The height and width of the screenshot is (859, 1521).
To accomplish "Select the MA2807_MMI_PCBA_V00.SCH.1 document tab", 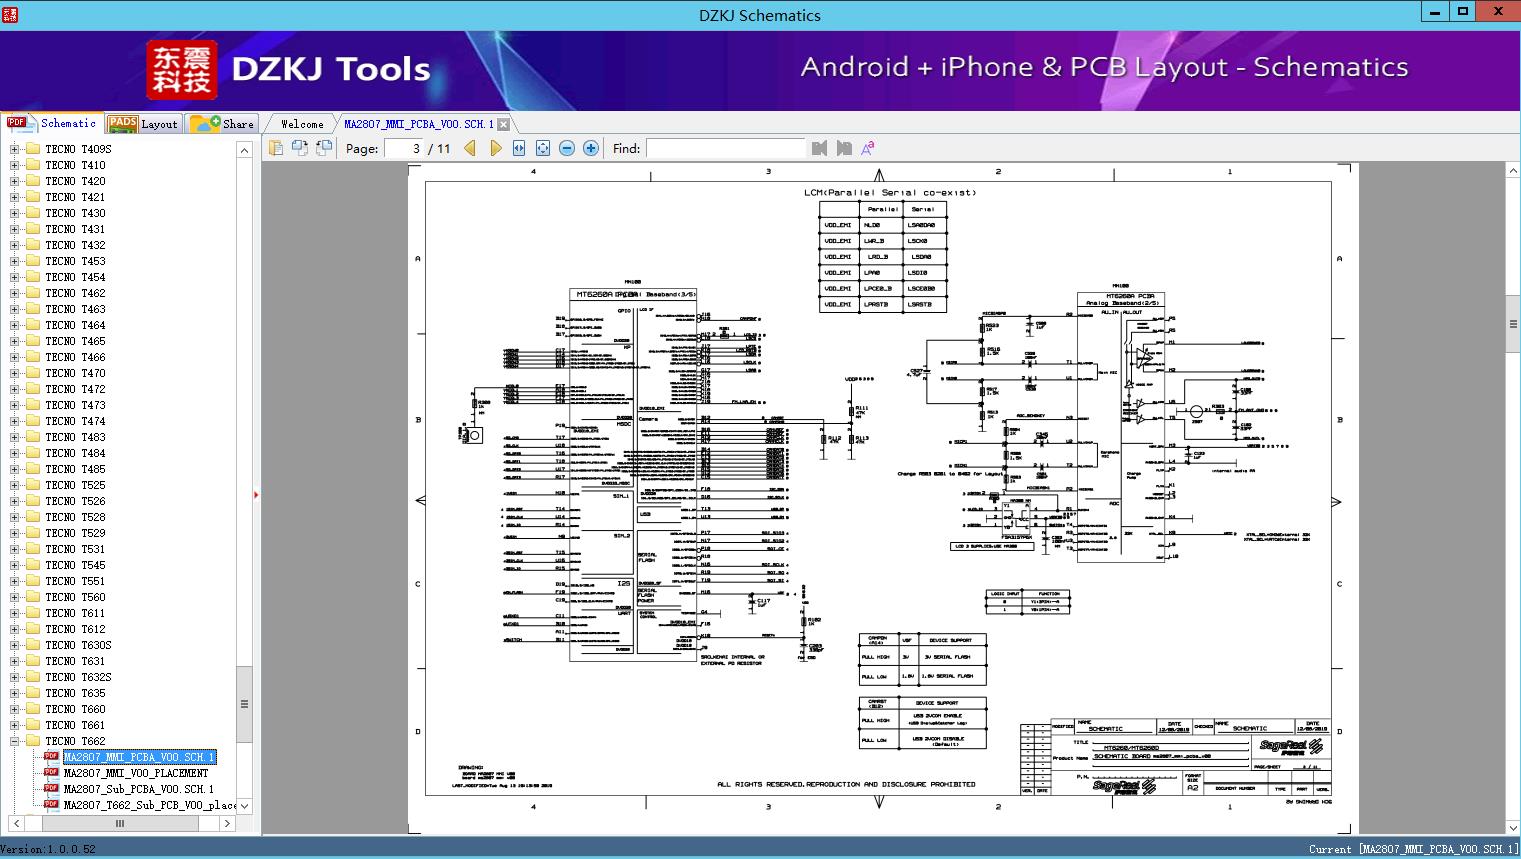I will [419, 124].
